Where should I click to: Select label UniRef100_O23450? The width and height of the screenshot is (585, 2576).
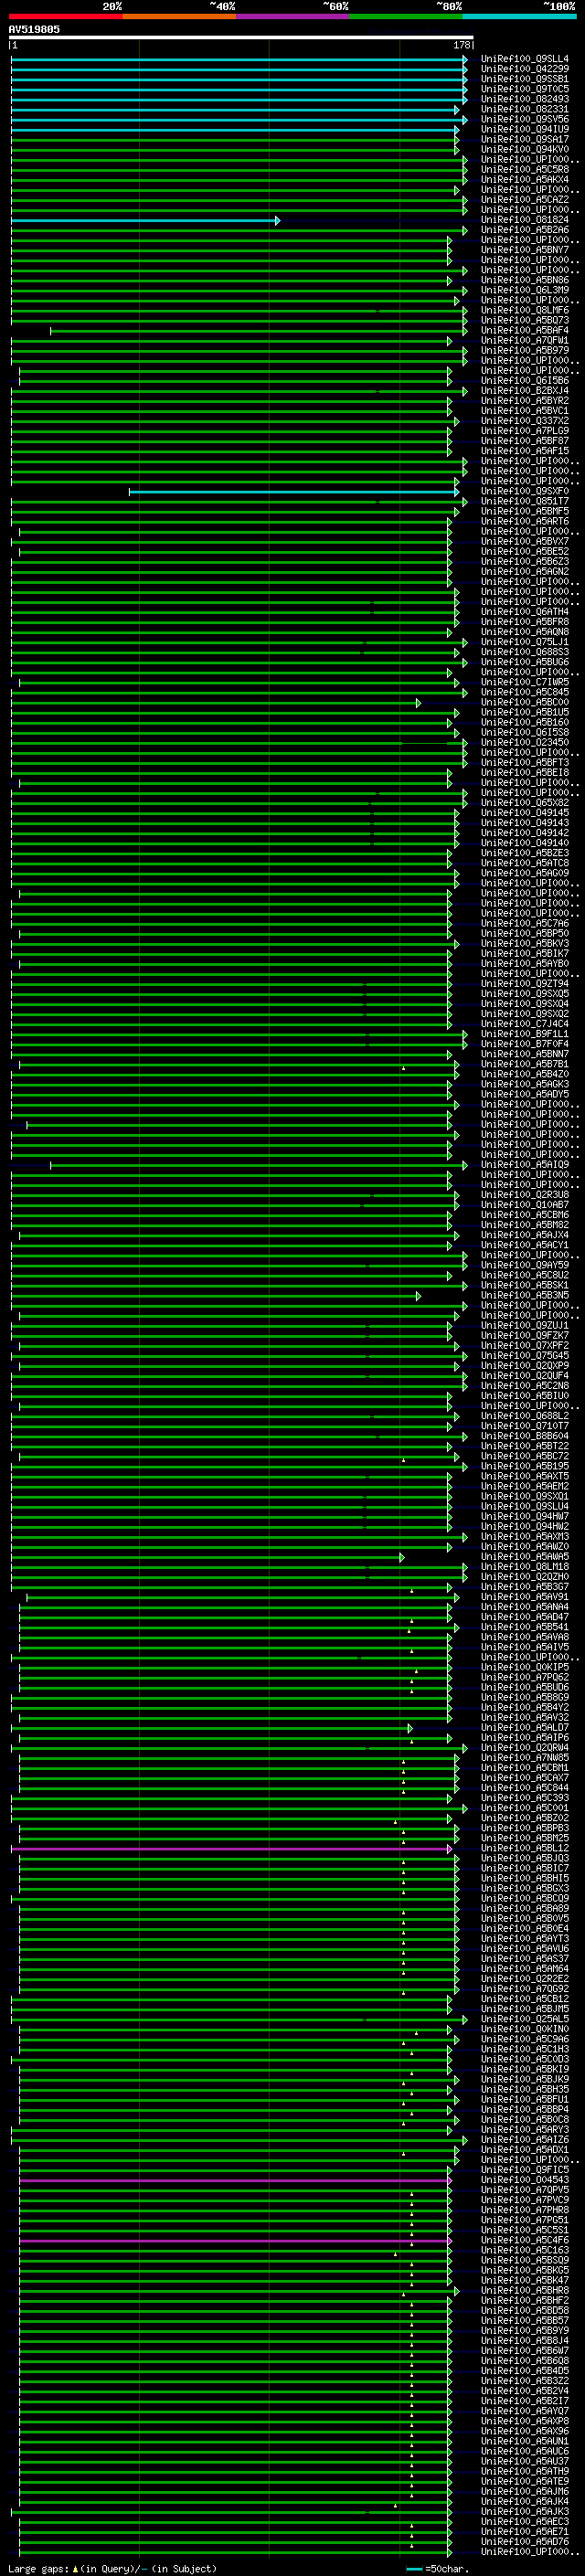525,742
